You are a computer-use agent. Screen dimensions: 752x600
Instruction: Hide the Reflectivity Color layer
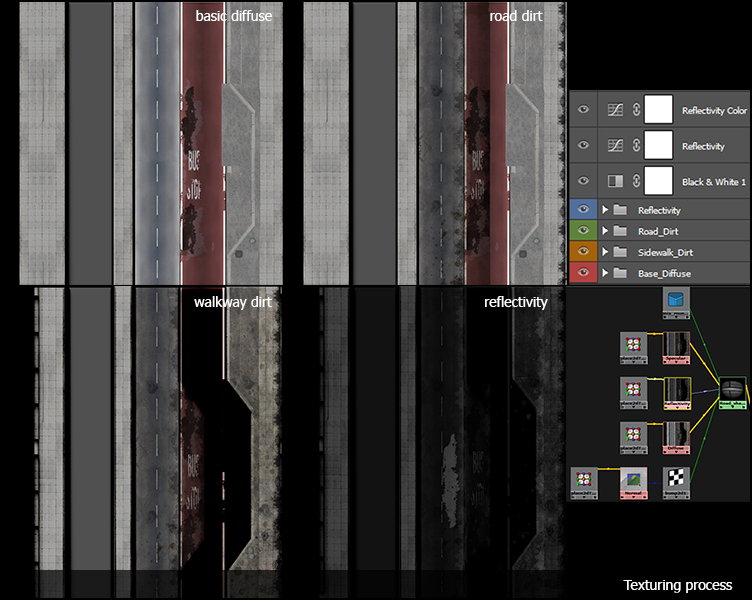(584, 111)
